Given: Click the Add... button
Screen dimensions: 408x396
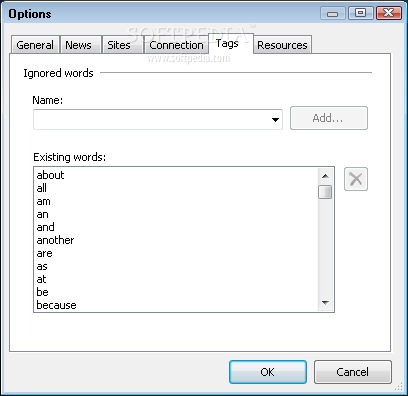Looking at the screenshot, I should point(329,118).
